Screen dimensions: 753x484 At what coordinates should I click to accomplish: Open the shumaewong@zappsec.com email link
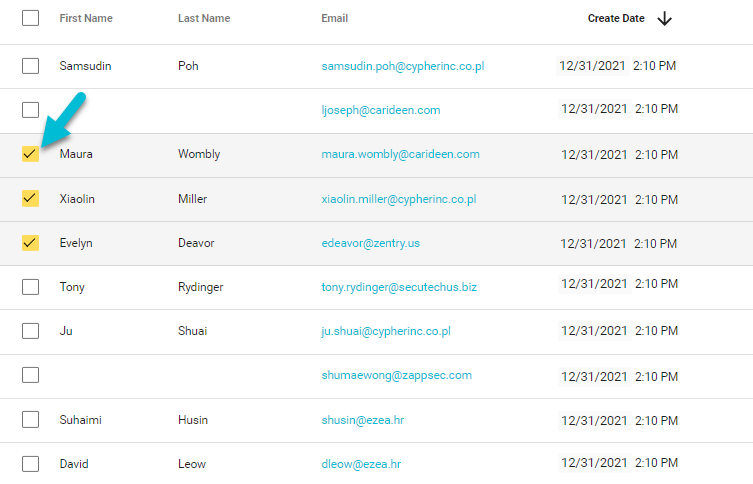click(x=396, y=375)
